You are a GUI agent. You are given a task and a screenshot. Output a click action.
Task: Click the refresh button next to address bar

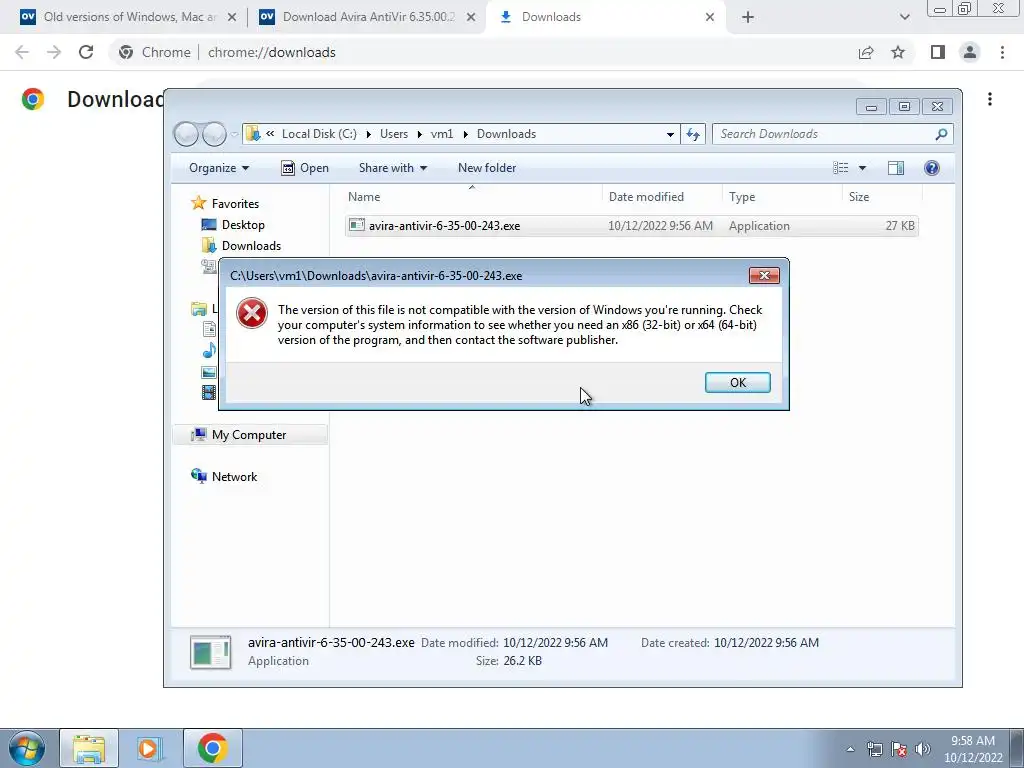[693, 134]
